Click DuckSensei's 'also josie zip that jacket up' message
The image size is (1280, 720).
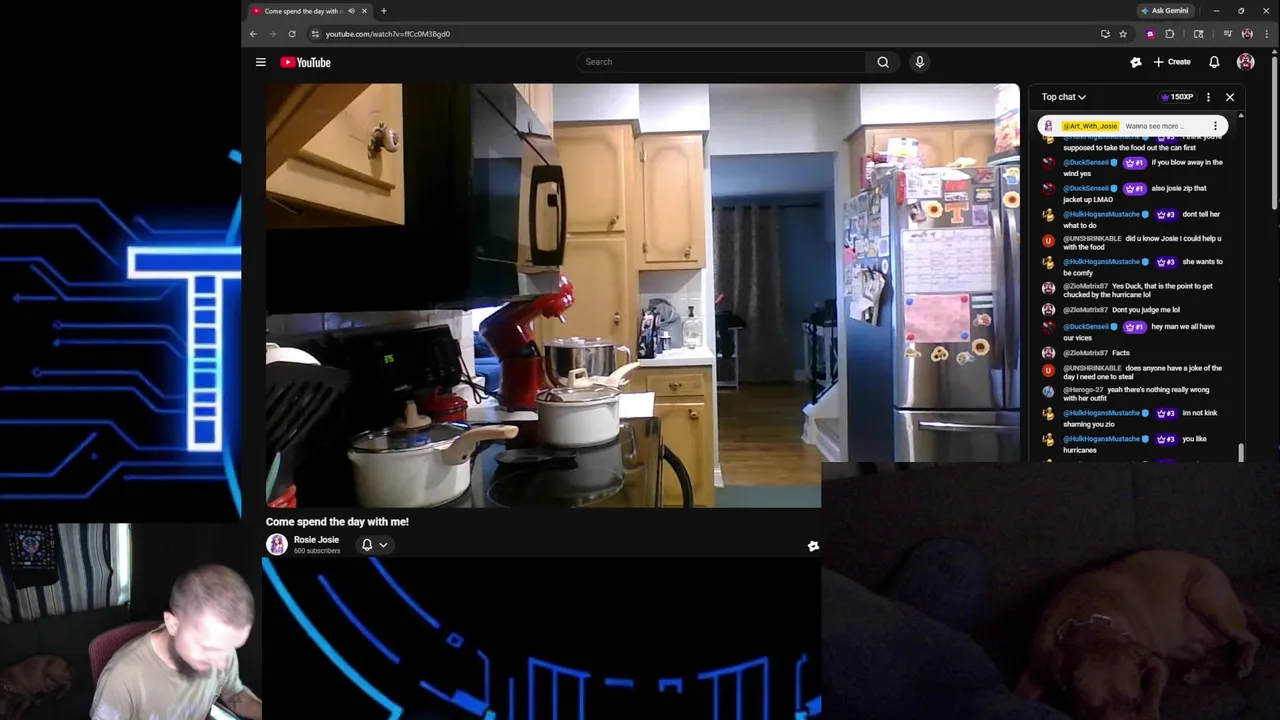tap(1134, 194)
